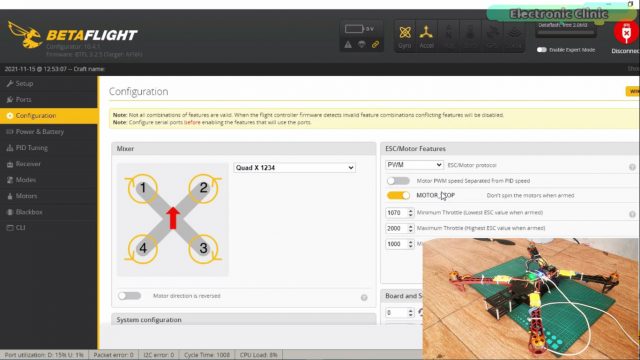Open the Blackbox tab
640x360 pixels.
pos(49,212)
